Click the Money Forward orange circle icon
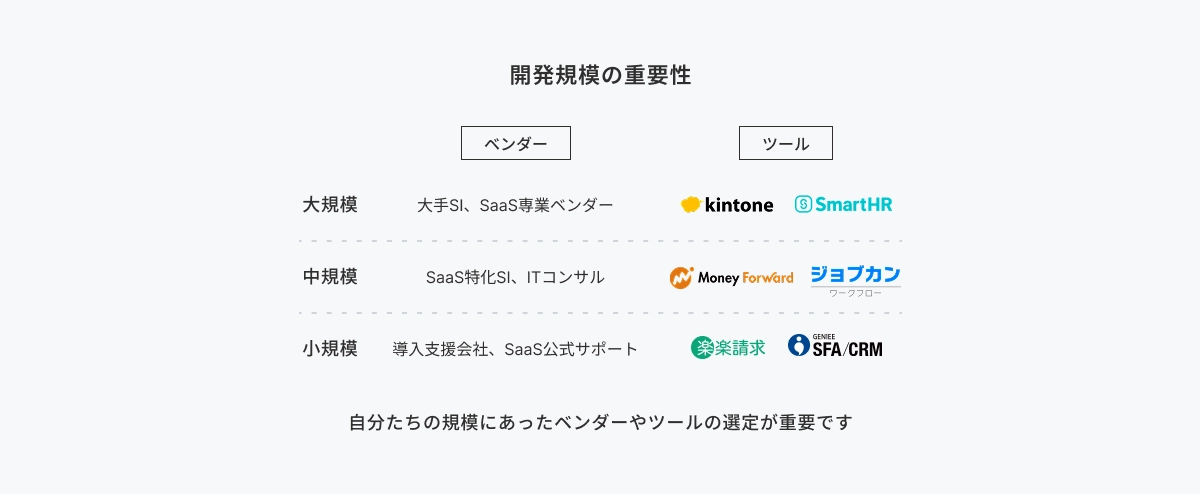Image resolution: width=1200 pixels, height=494 pixels. [681, 278]
